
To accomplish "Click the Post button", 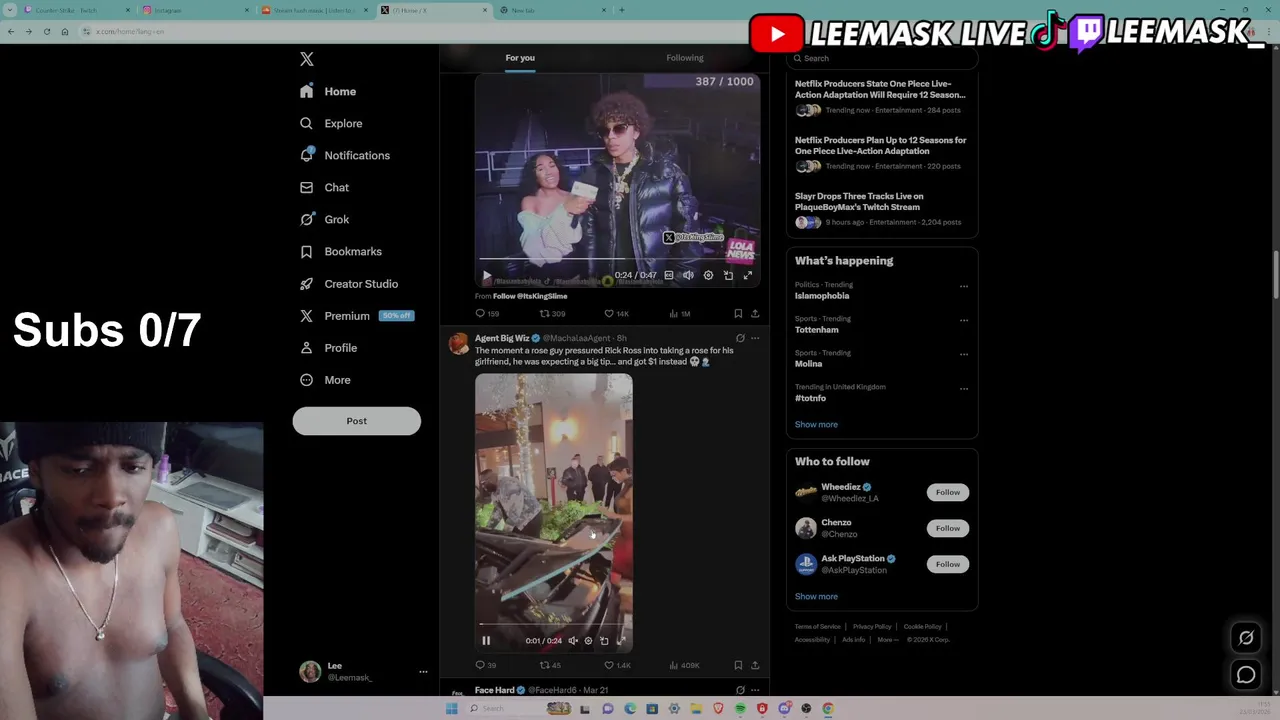I will point(356,421).
